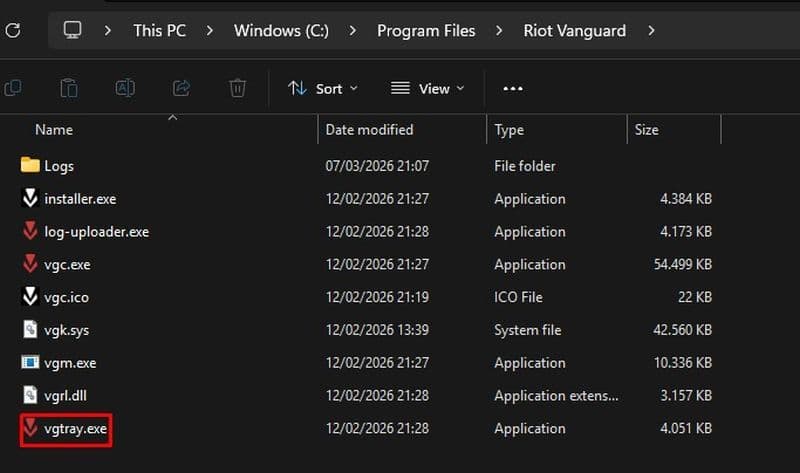Sort by Date modified column header

pyautogui.click(x=369, y=130)
